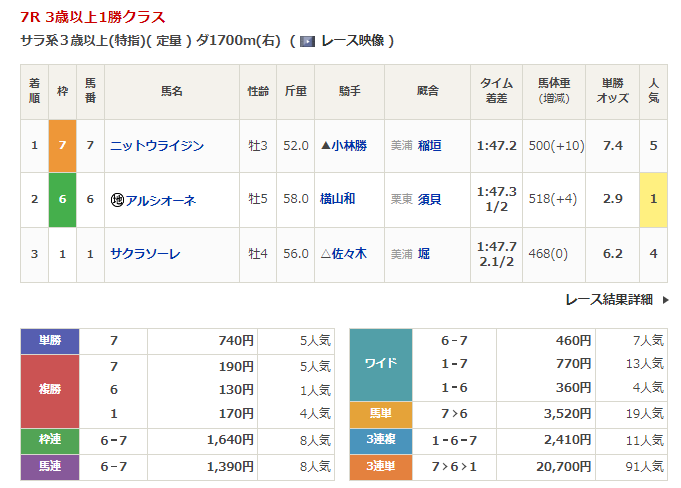Screen dimensions: 681x488
Task: Click jockey 小林勝's name
Action: click(350, 146)
